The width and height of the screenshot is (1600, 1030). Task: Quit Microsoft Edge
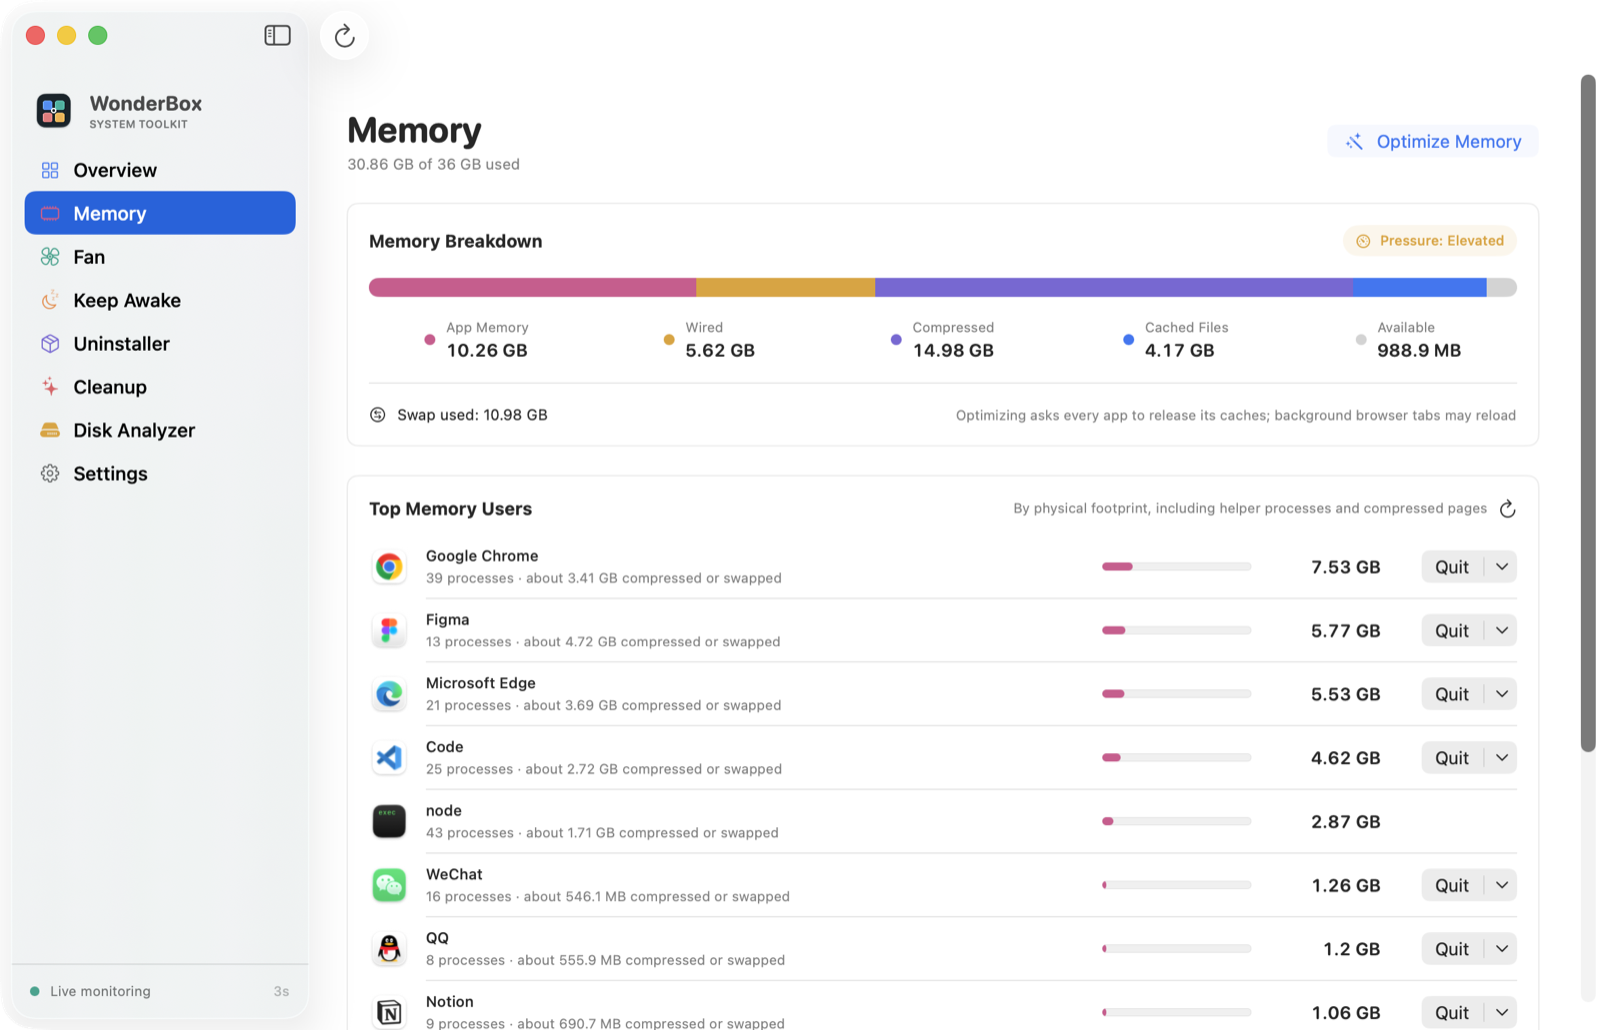click(x=1452, y=694)
